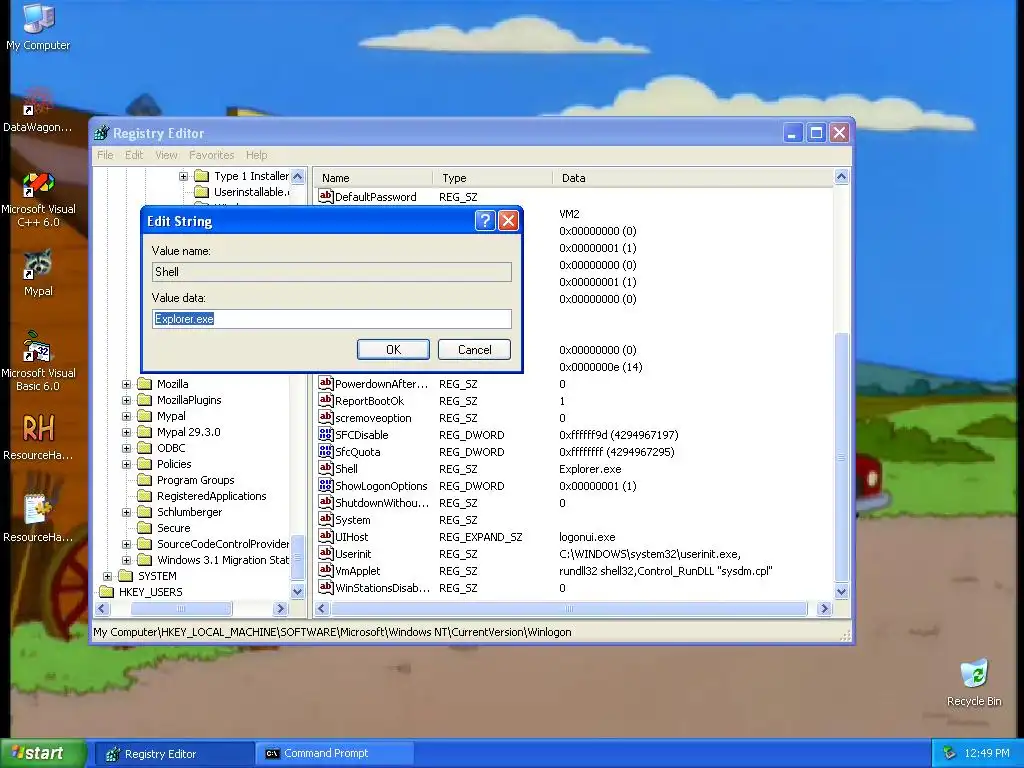Image resolution: width=1024 pixels, height=768 pixels.
Task: Open the DataWagon desktop shortcut
Action: 38,110
